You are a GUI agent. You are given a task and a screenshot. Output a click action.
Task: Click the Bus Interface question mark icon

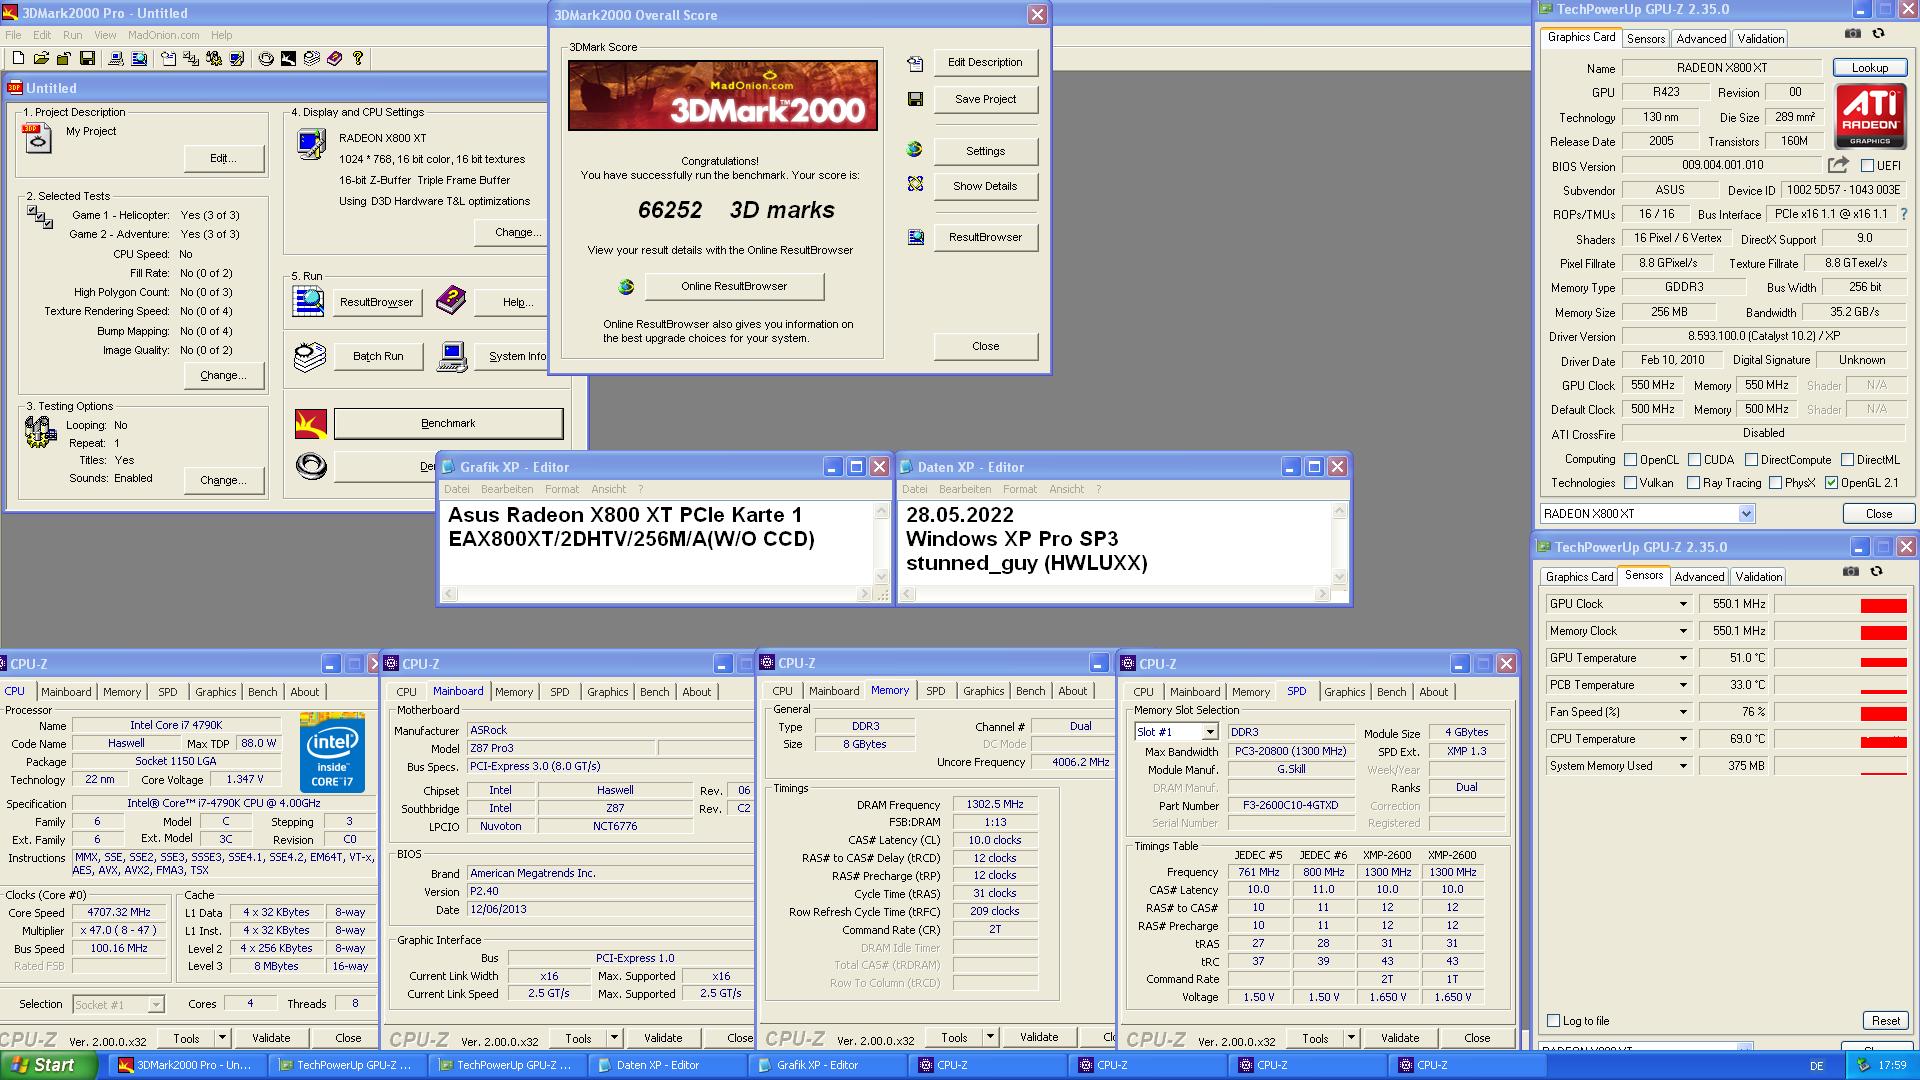pos(1903,214)
